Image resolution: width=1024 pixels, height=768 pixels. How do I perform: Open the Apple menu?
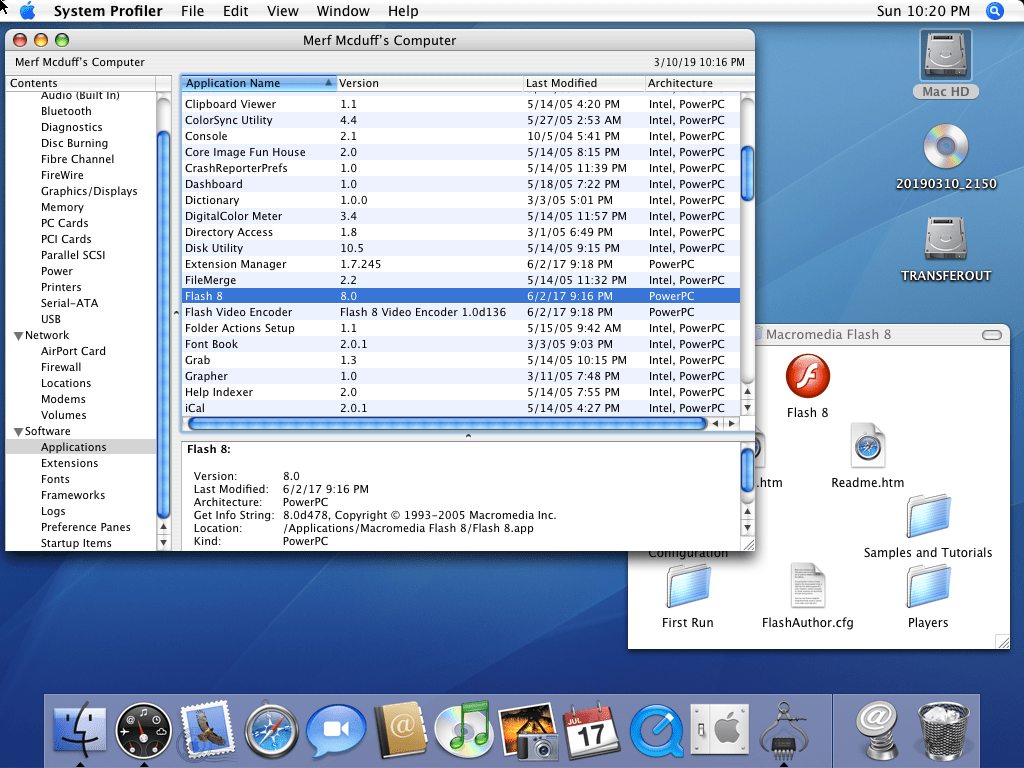[27, 11]
